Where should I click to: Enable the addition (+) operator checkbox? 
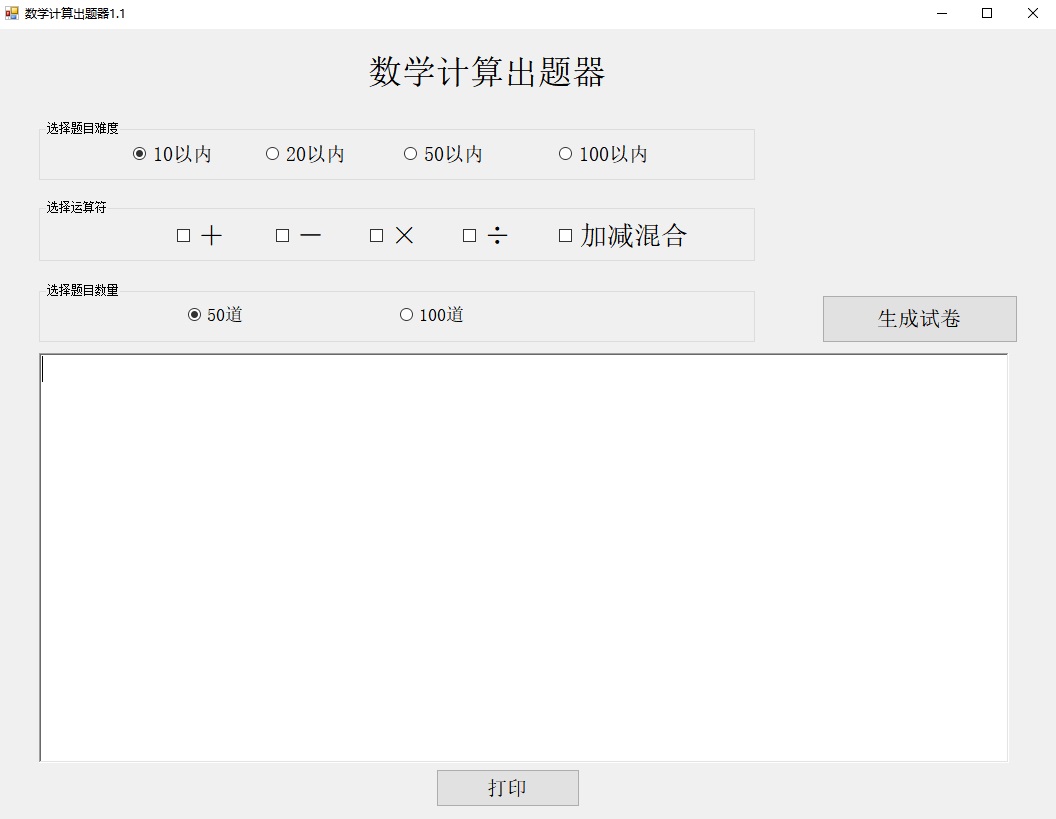[x=199, y=235]
